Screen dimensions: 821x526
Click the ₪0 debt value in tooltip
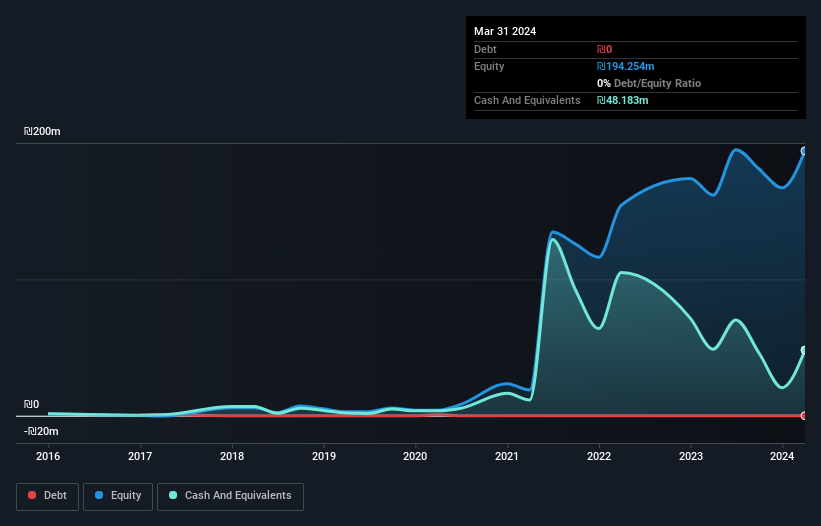click(604, 49)
